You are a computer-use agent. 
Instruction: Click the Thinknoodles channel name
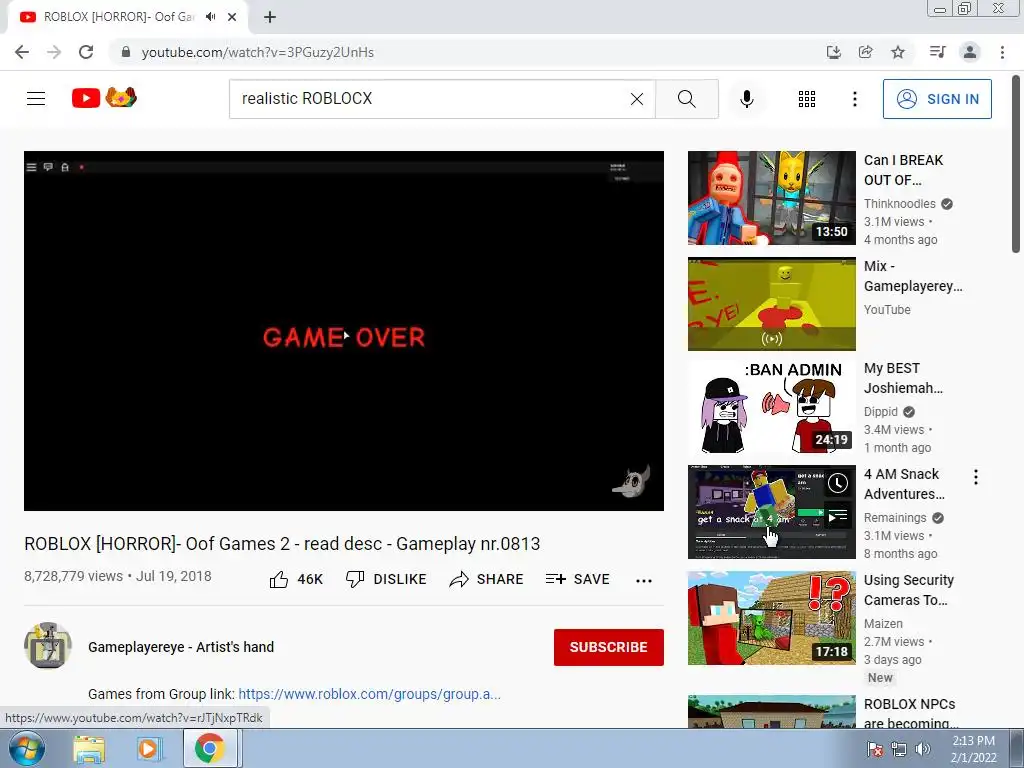tap(899, 204)
